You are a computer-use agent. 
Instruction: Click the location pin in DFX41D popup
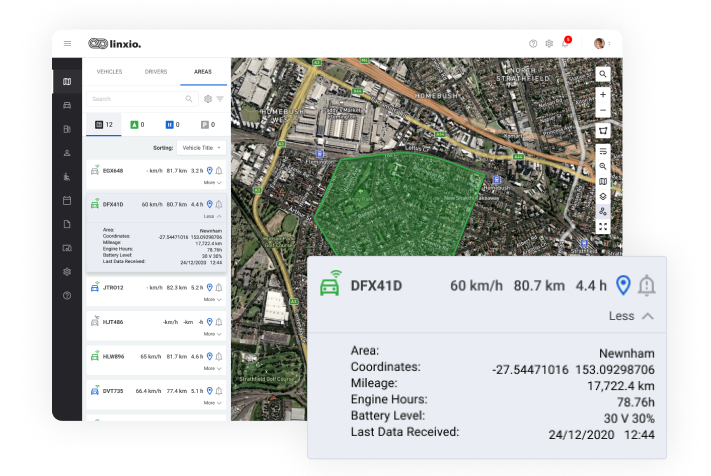point(623,286)
